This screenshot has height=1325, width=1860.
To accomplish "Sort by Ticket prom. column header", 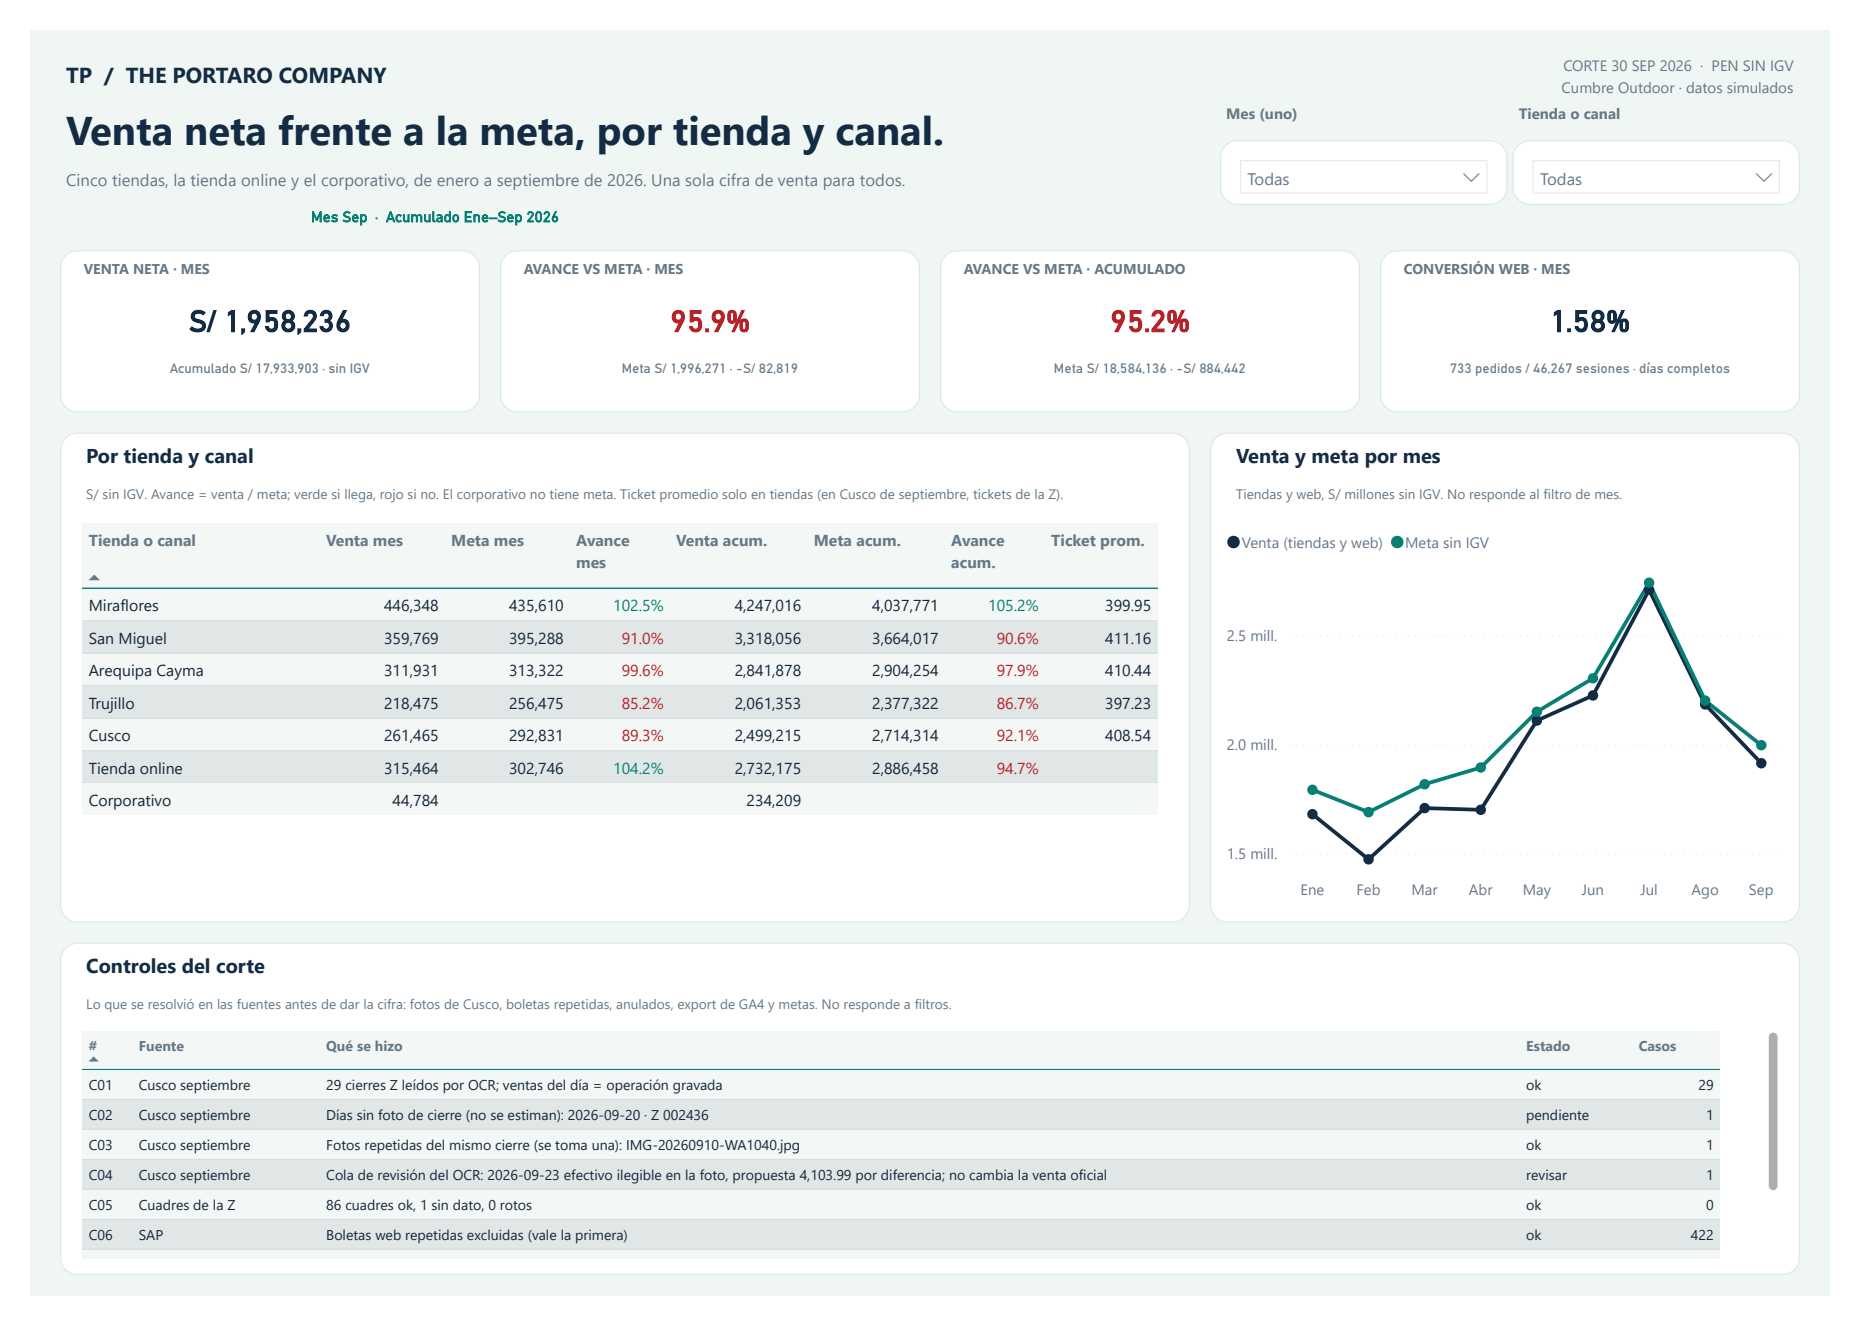I will pos(1097,541).
